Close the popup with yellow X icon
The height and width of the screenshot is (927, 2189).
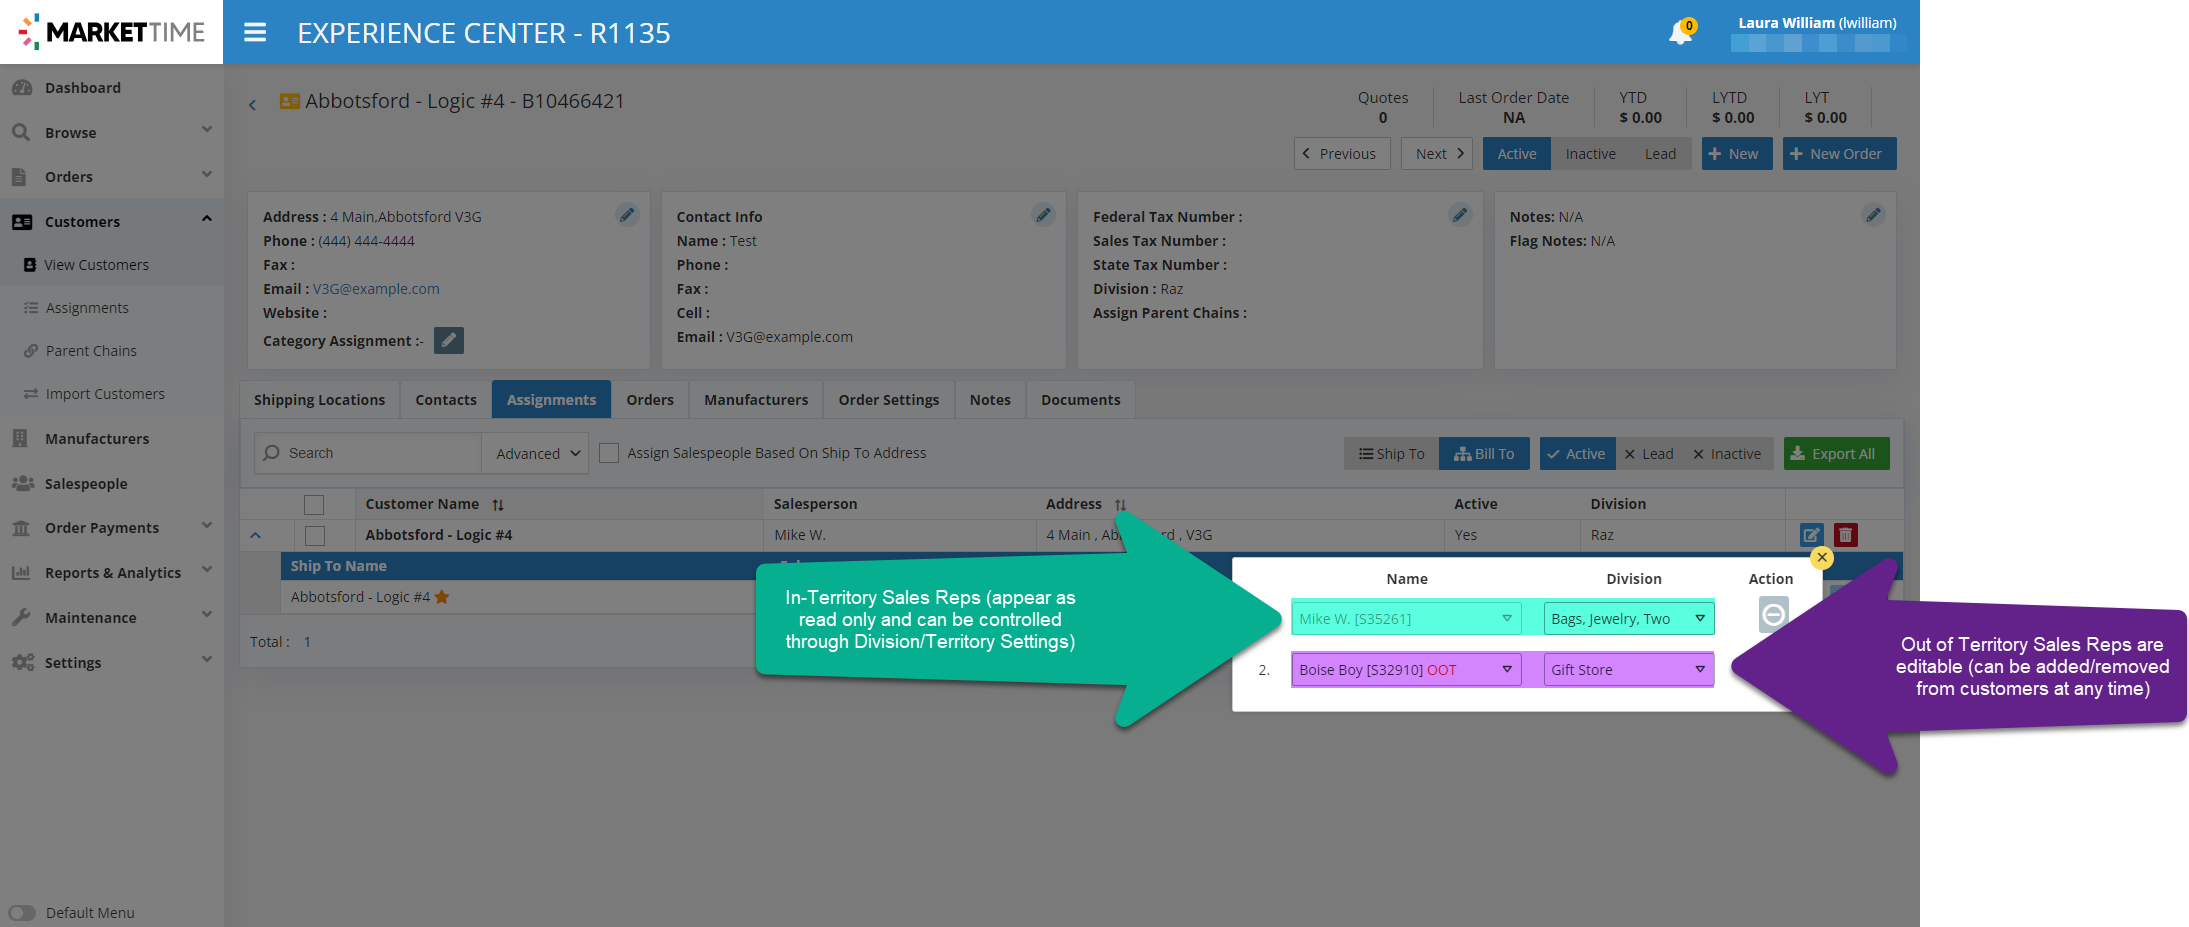pyautogui.click(x=1822, y=557)
